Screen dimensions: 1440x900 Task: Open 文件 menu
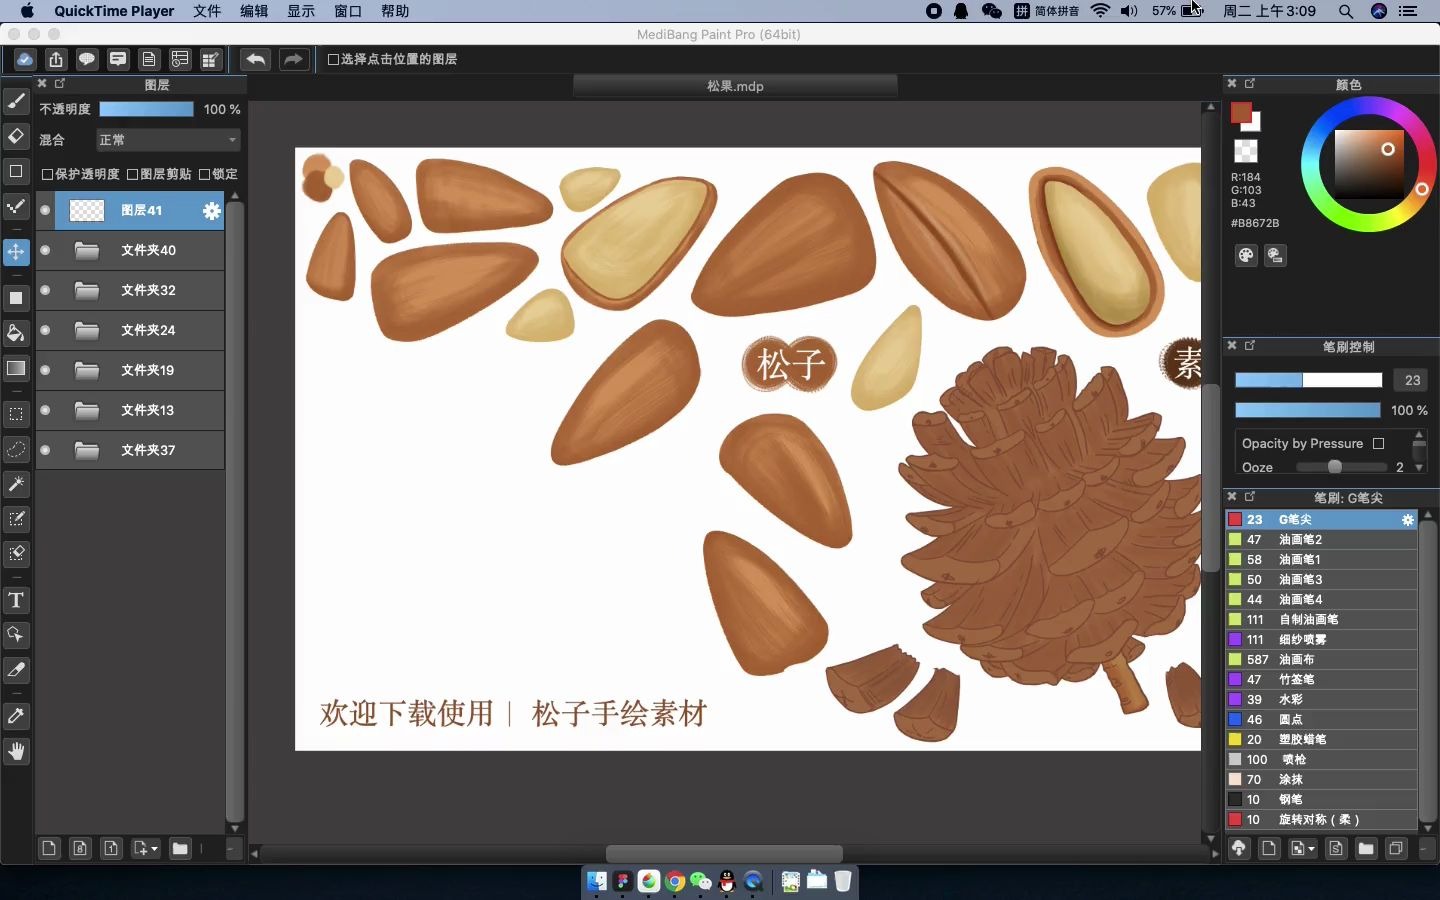207,11
